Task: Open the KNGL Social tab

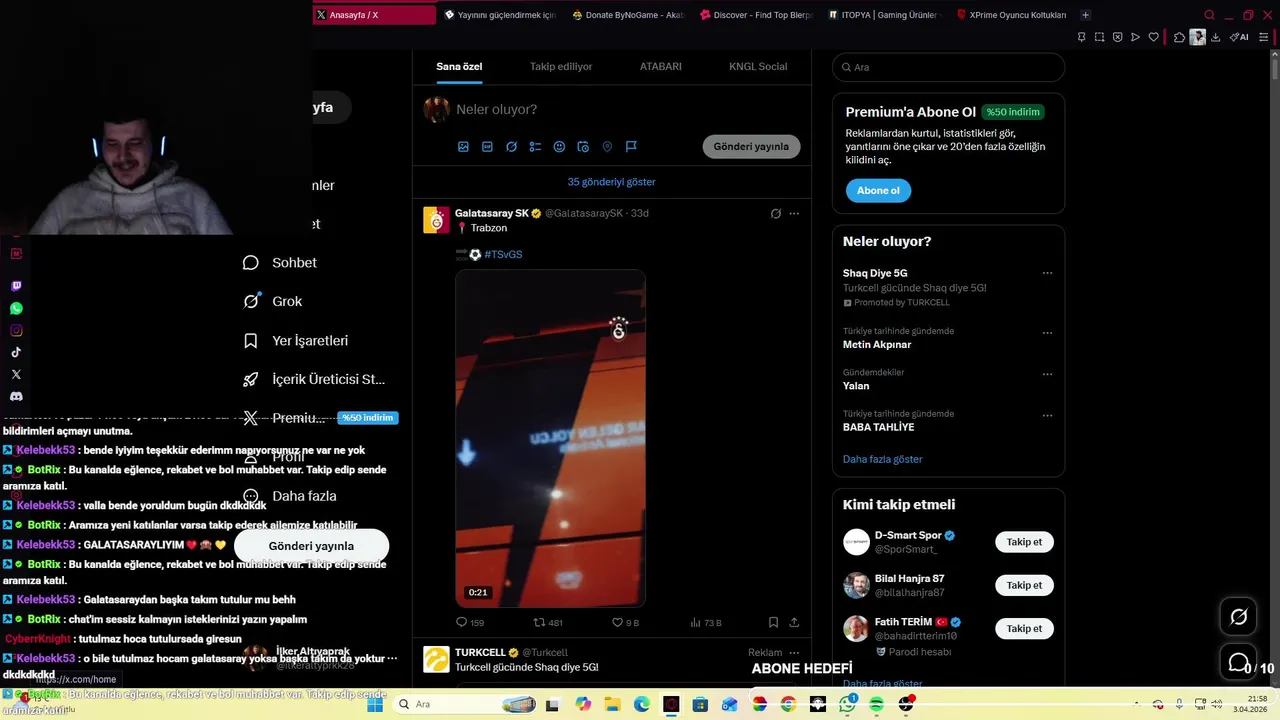Action: click(x=758, y=66)
